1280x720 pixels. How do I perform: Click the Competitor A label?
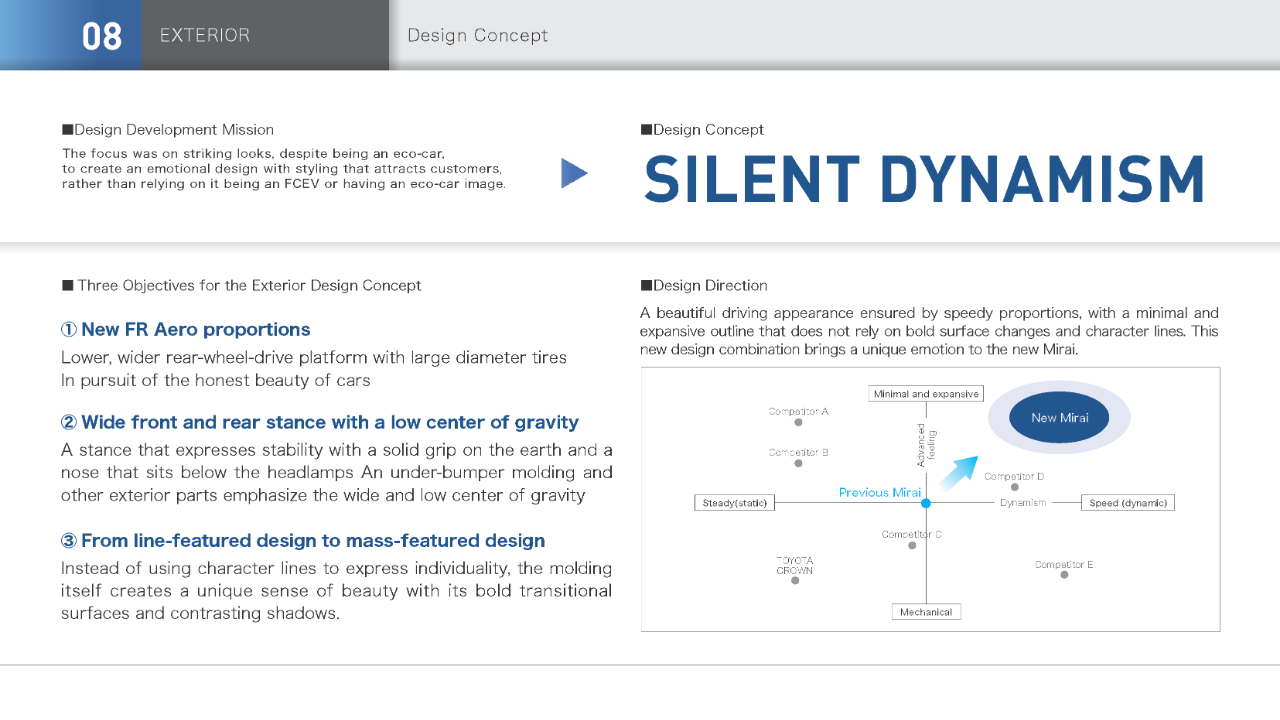pyautogui.click(x=798, y=411)
